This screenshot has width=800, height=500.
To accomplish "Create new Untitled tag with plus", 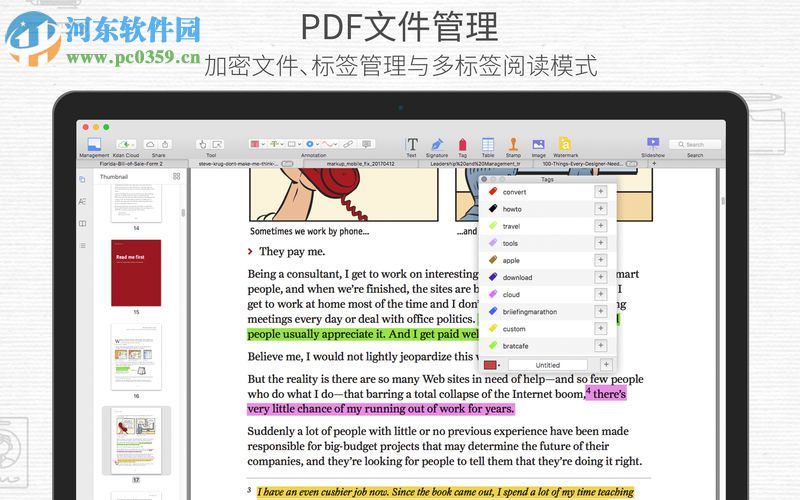I will point(606,365).
